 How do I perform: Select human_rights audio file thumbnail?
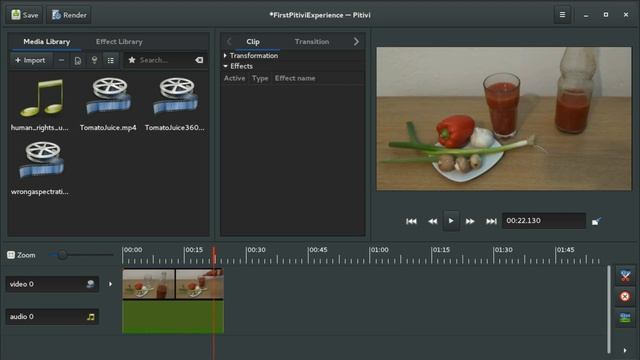coord(41,98)
